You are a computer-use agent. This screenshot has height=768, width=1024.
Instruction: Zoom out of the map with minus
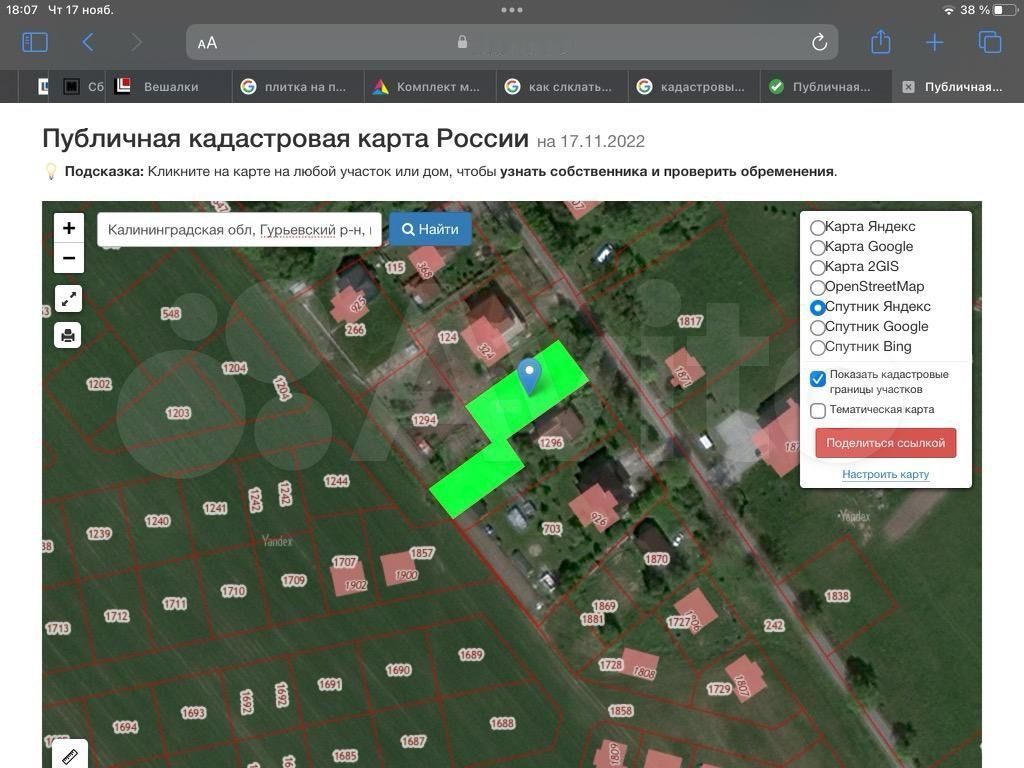click(x=69, y=258)
